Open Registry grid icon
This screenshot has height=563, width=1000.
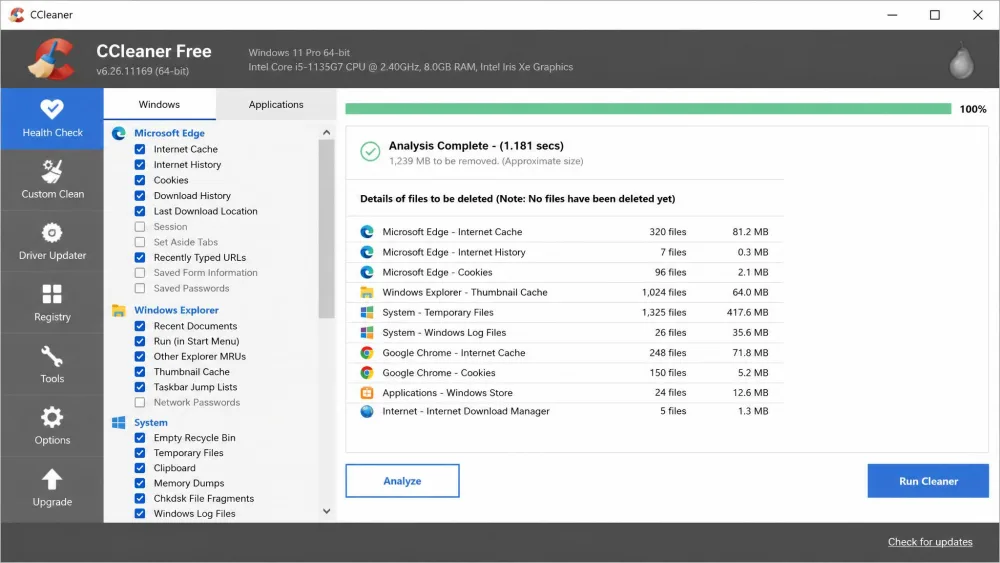[52, 294]
